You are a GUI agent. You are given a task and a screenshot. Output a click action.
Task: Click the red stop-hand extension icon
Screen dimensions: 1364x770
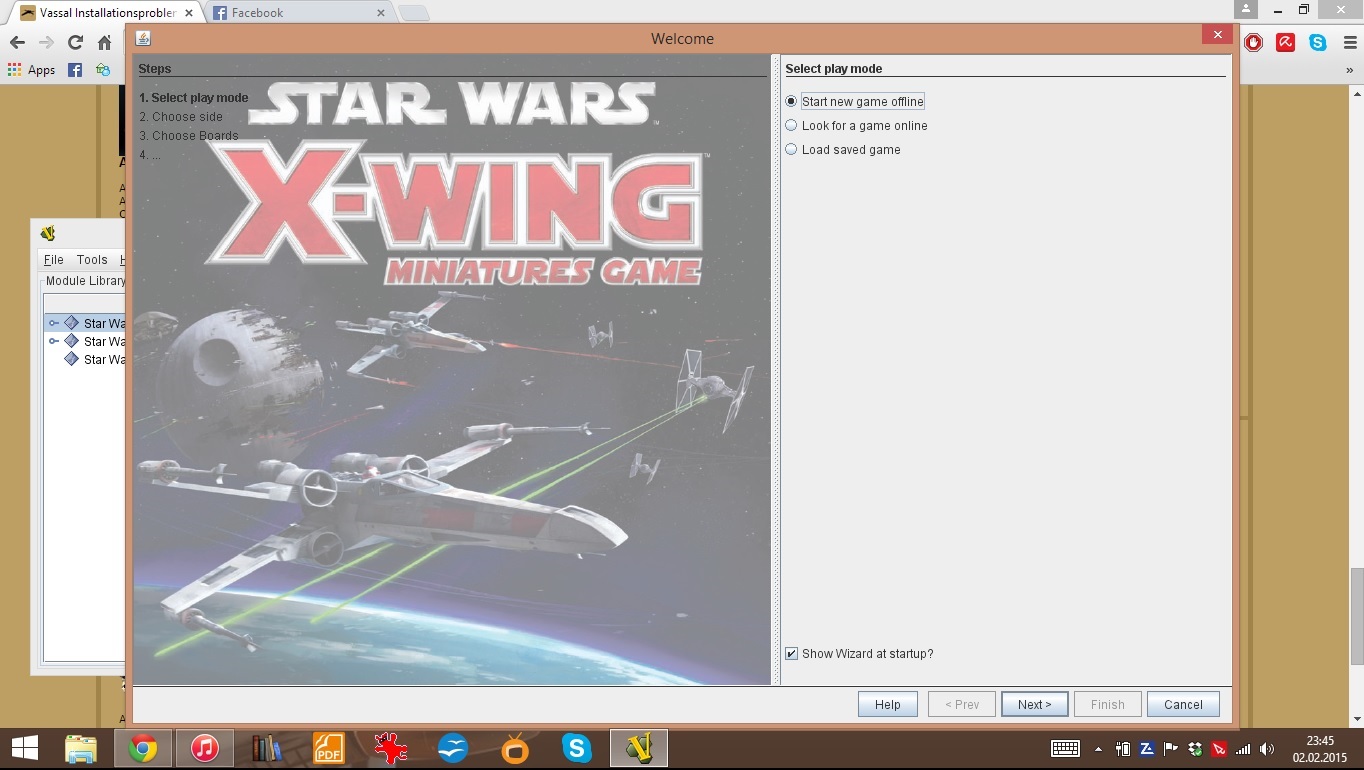point(1254,42)
